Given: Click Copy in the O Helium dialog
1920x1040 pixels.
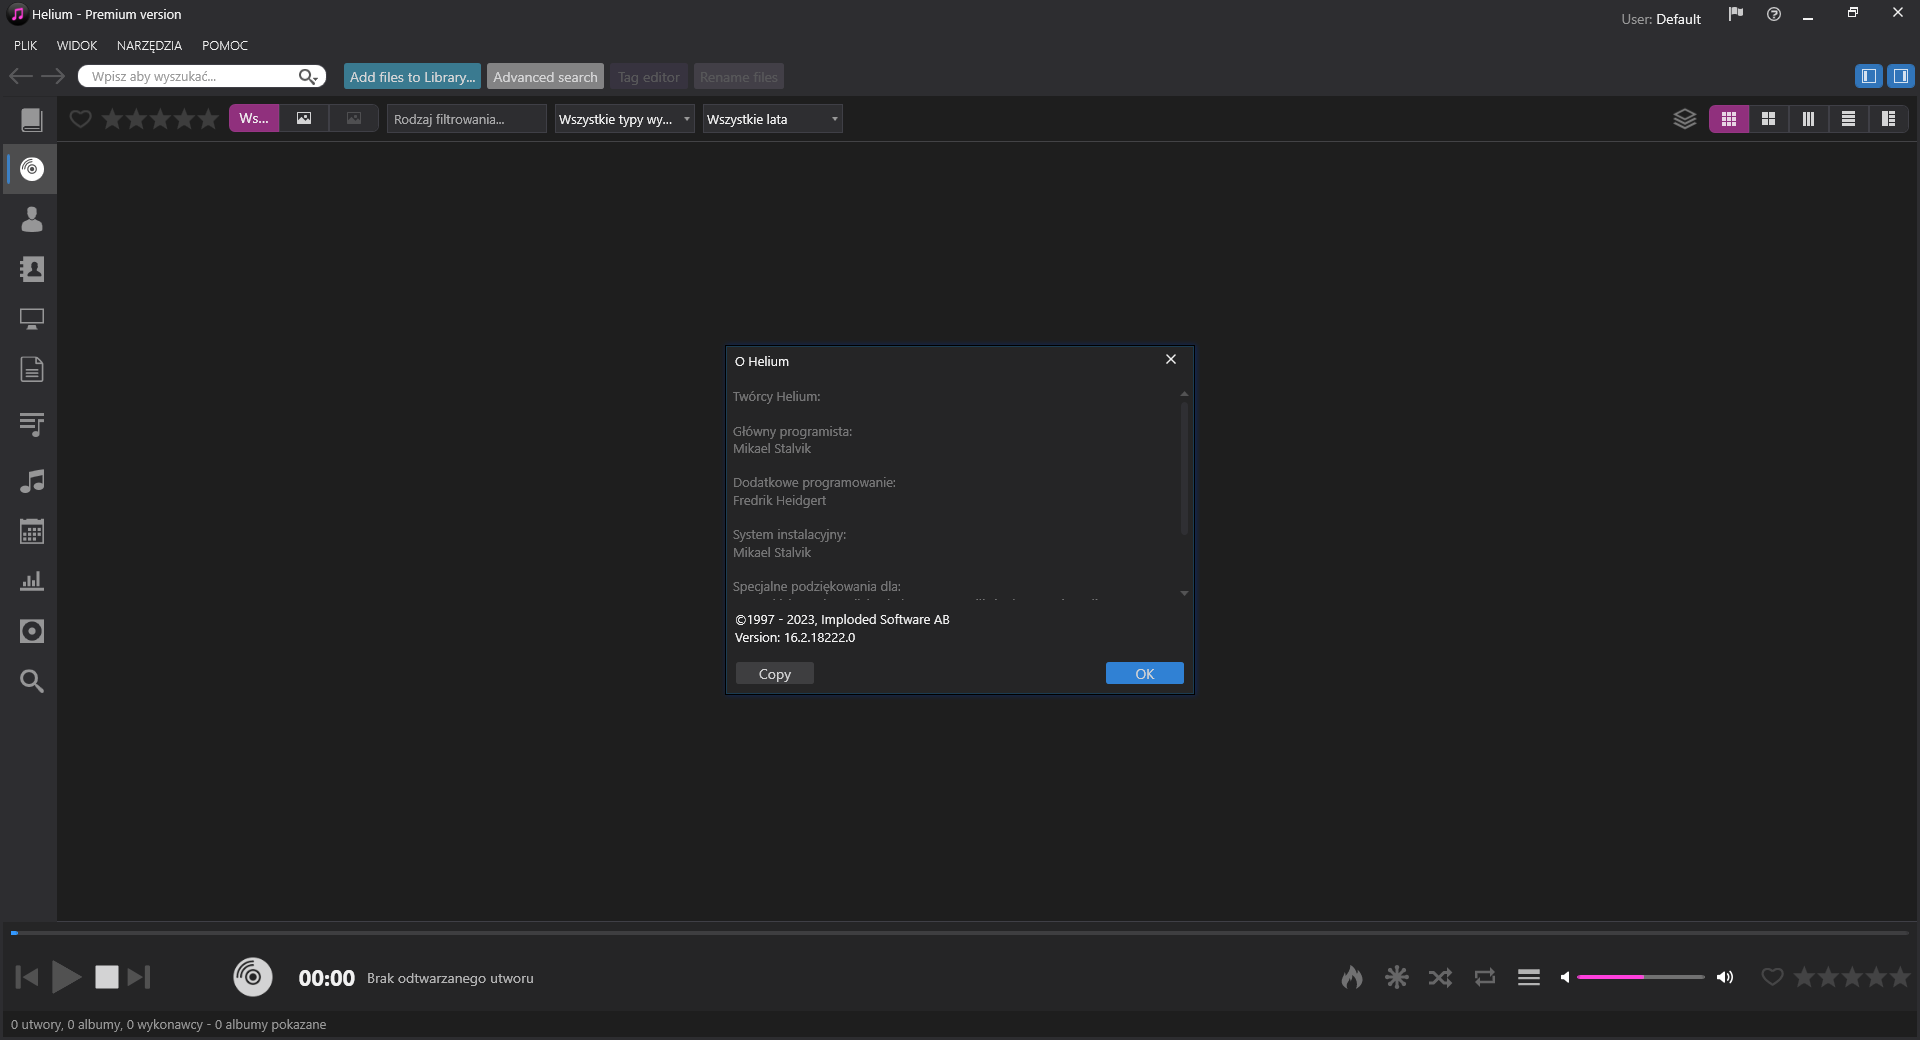Looking at the screenshot, I should coord(775,674).
